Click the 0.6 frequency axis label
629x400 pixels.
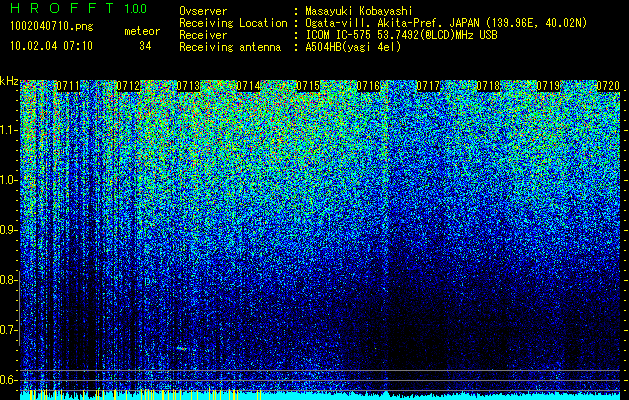8,380
